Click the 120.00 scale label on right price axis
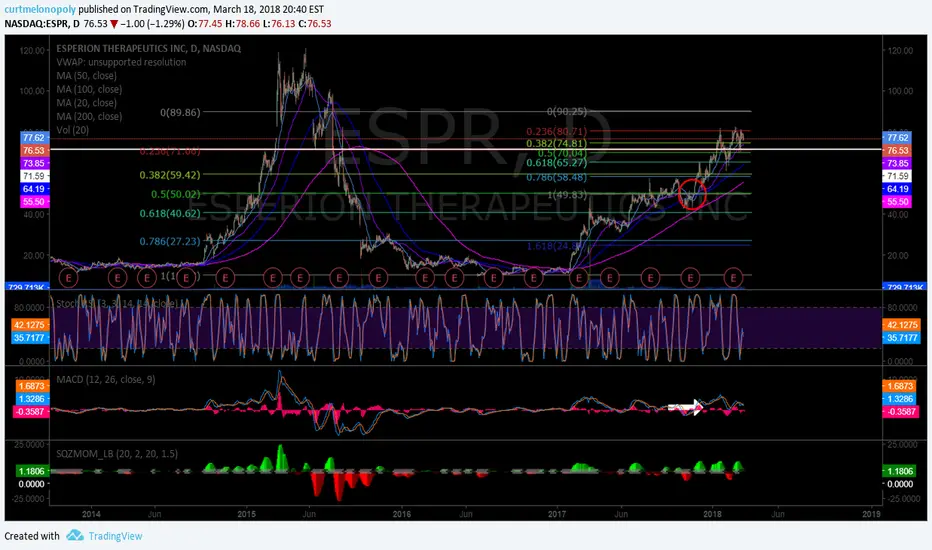This screenshot has width=932, height=550. [900, 51]
